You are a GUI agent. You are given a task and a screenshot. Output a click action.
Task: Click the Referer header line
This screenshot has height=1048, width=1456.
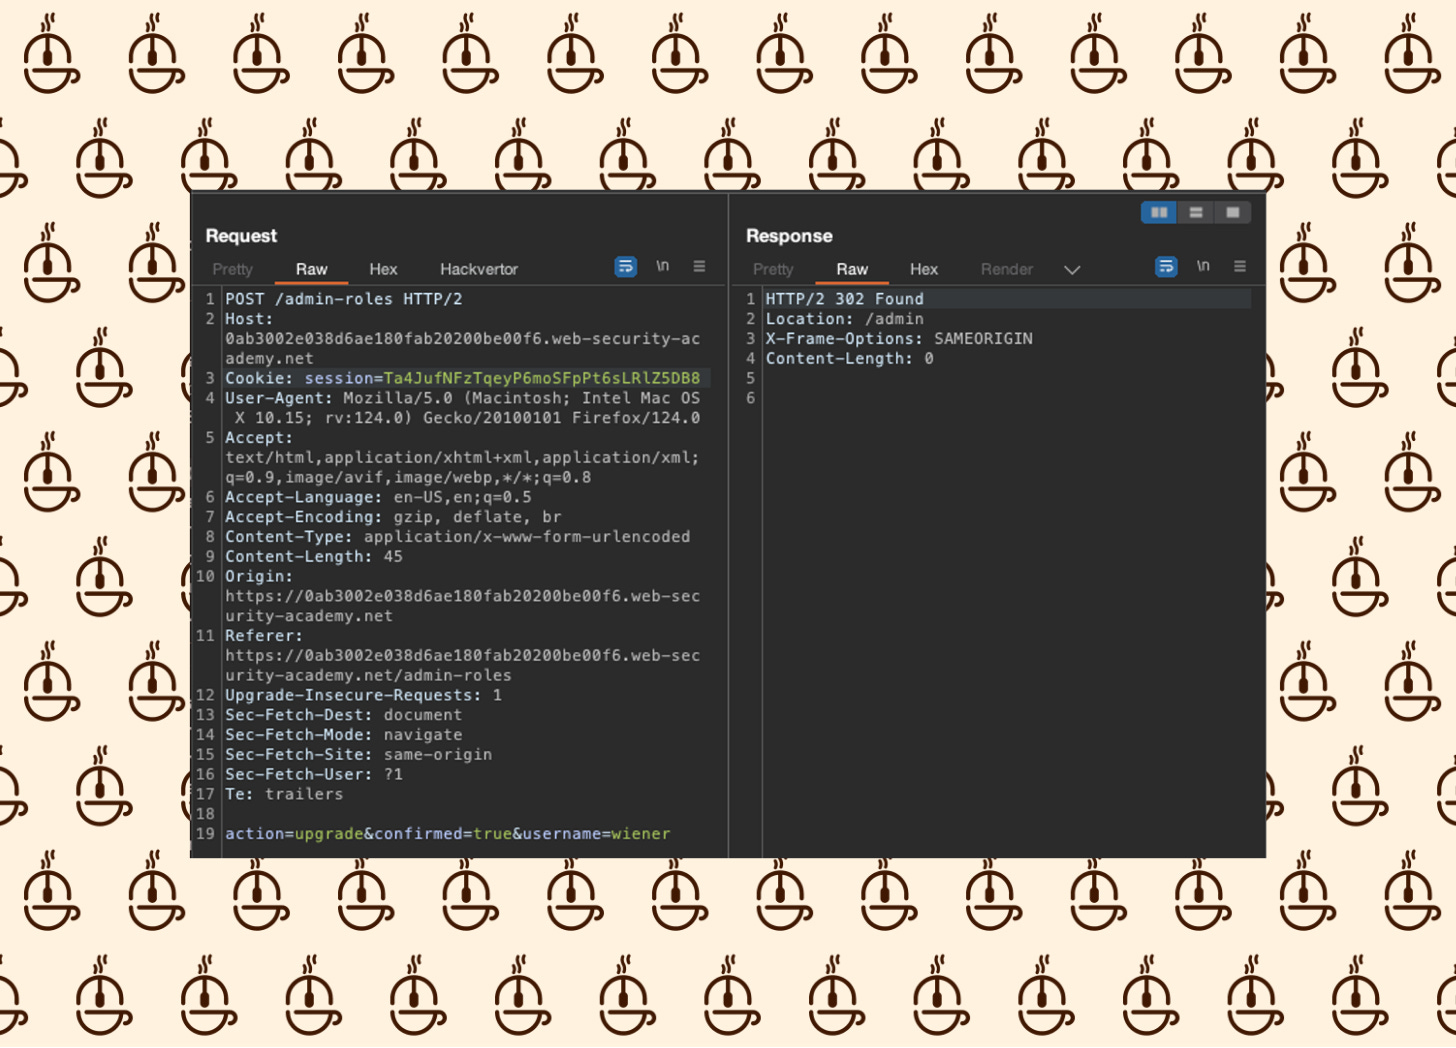[x=463, y=655]
